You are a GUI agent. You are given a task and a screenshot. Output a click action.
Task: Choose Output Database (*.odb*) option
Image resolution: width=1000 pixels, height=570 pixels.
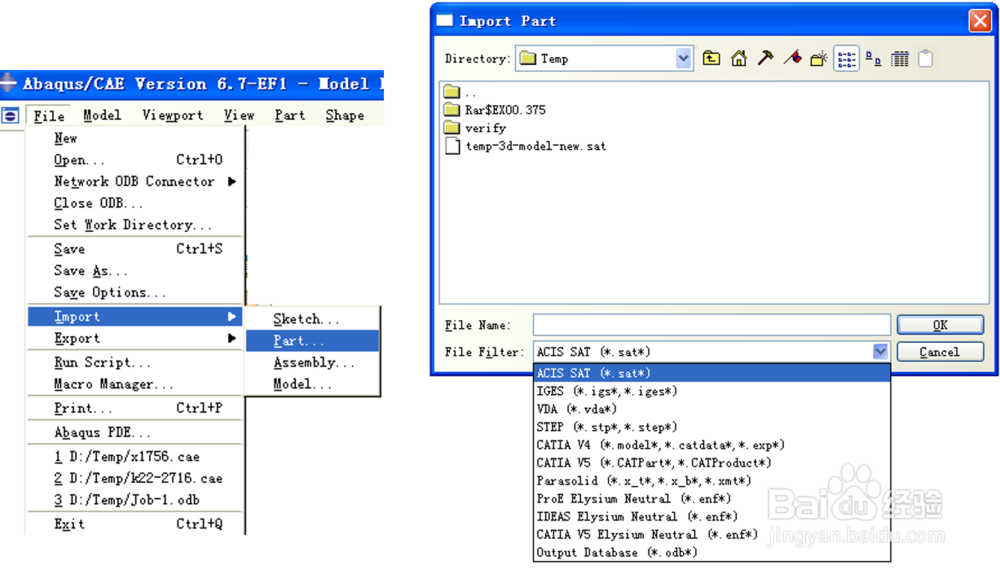pyautogui.click(x=712, y=552)
